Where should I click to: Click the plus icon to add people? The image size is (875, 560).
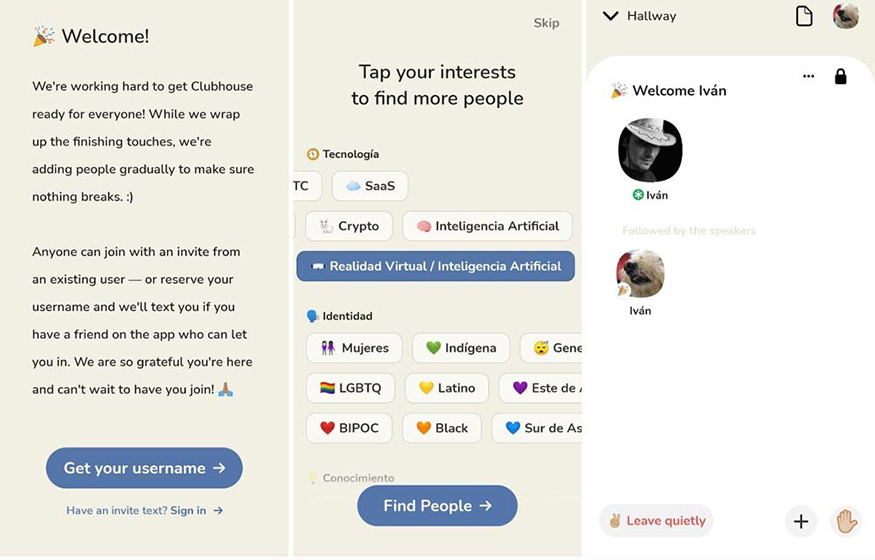(801, 522)
